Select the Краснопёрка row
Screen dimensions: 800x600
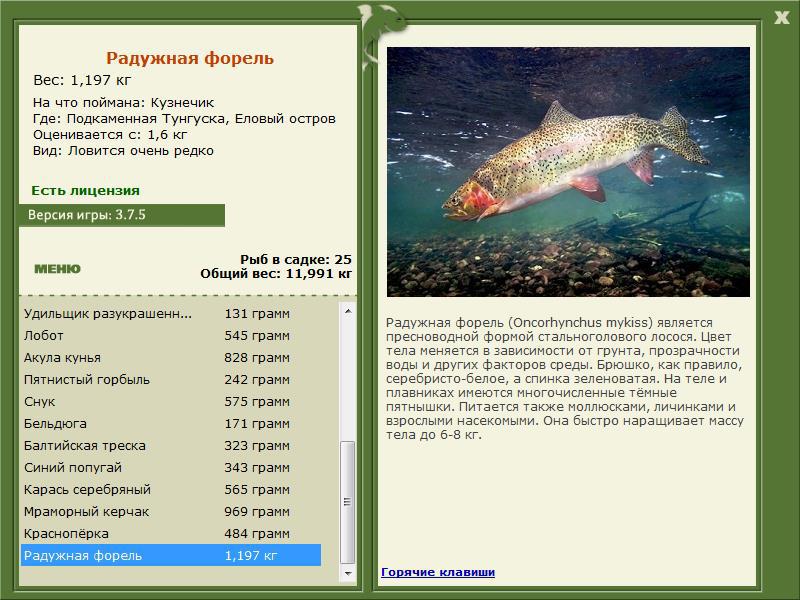[x=171, y=533]
